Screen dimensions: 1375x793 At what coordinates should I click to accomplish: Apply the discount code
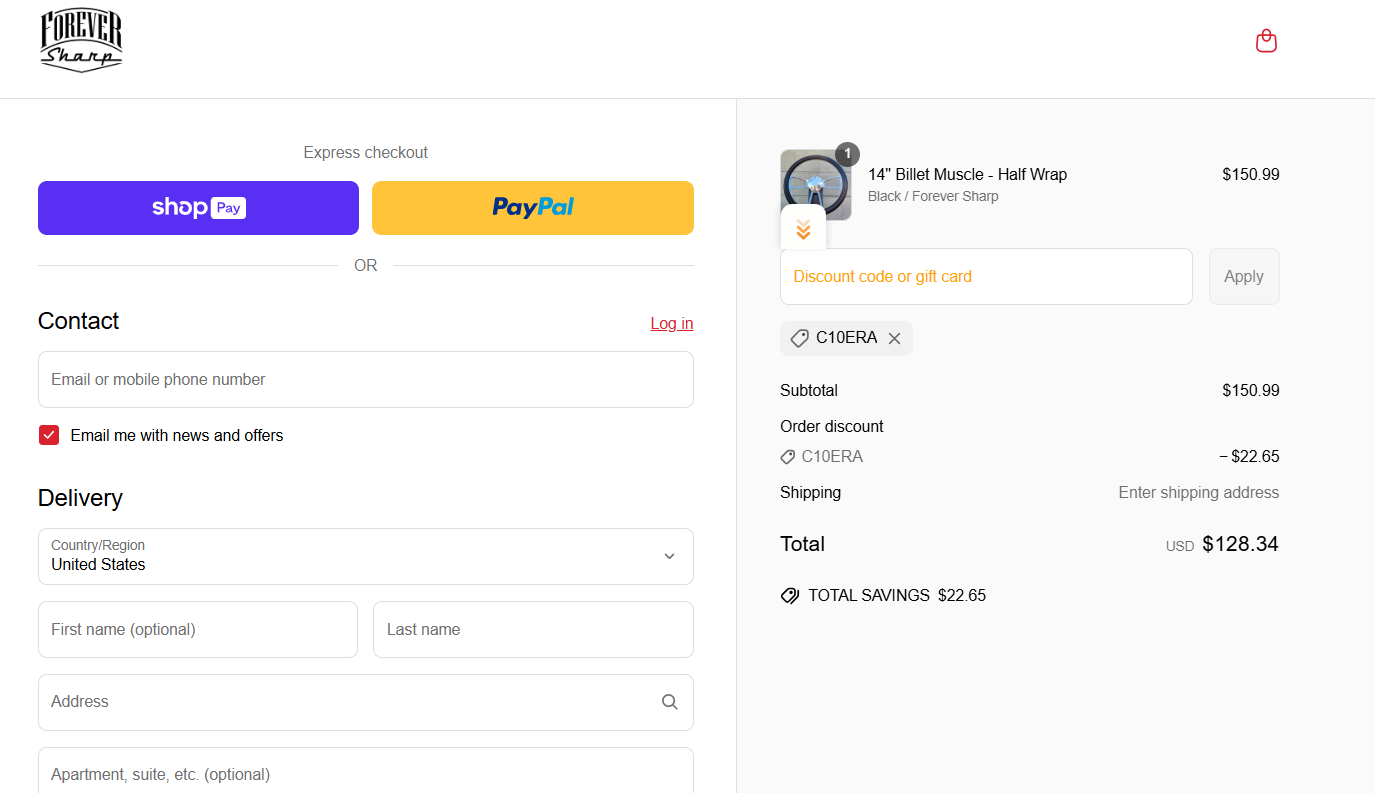(1243, 277)
